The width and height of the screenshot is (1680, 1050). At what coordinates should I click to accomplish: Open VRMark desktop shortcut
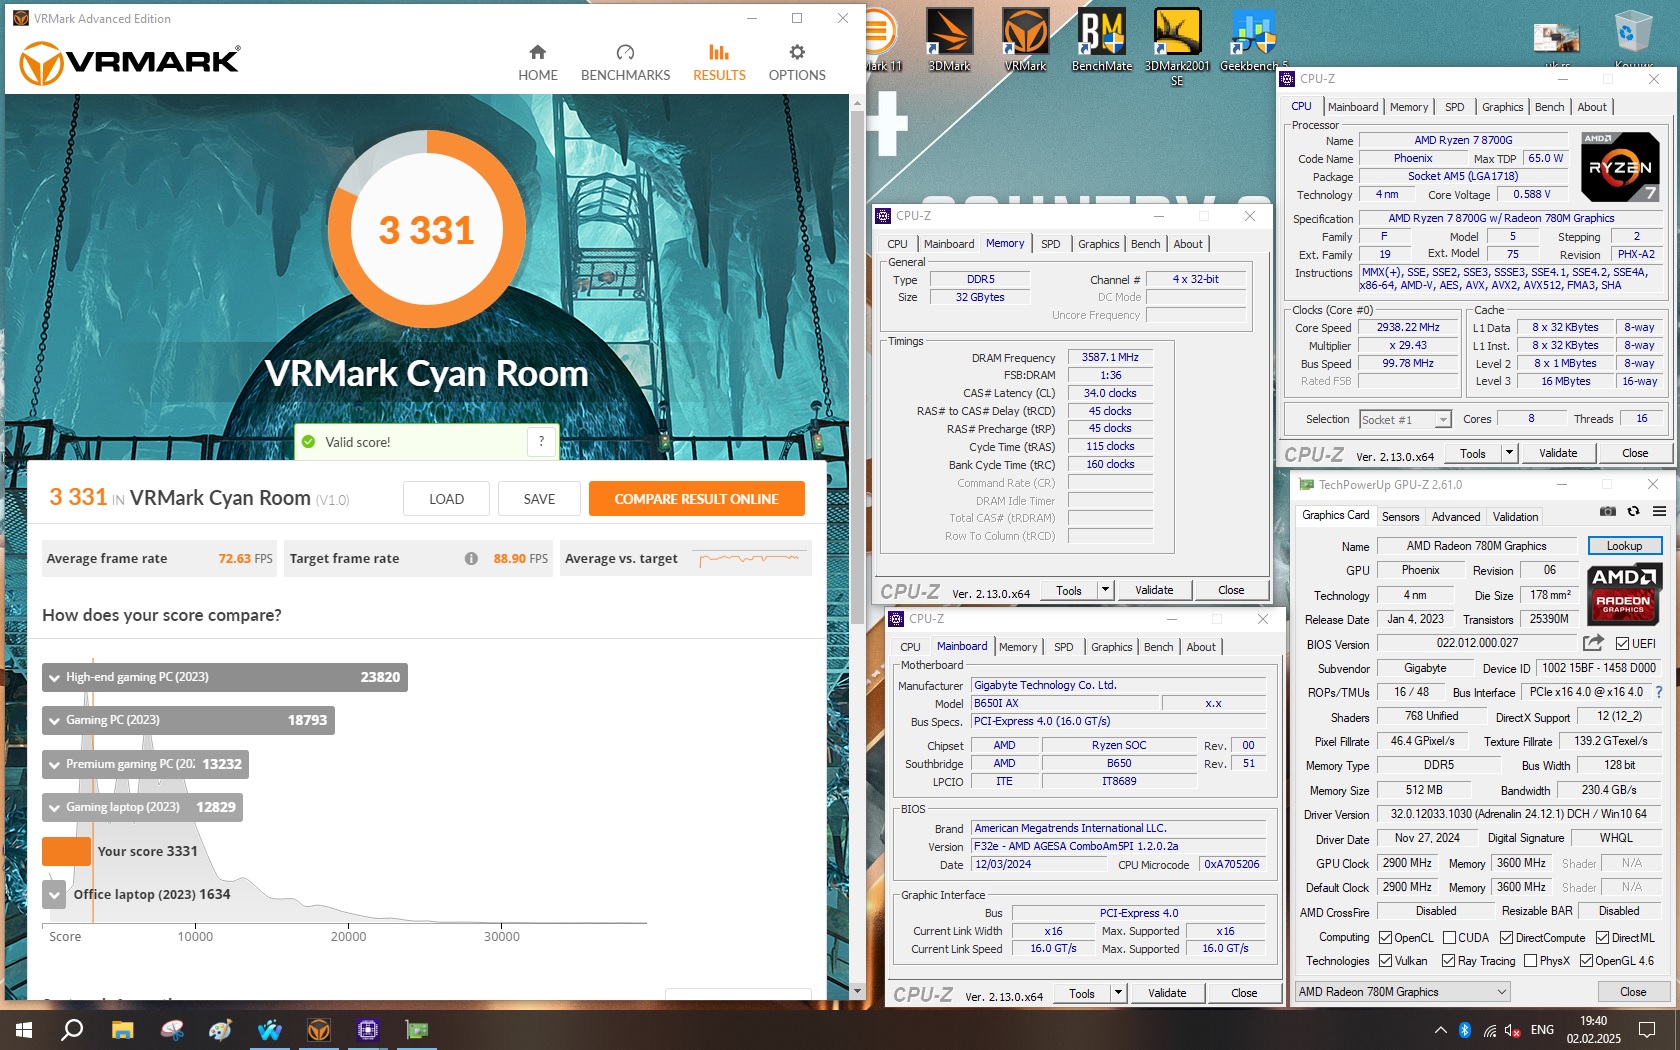1025,40
